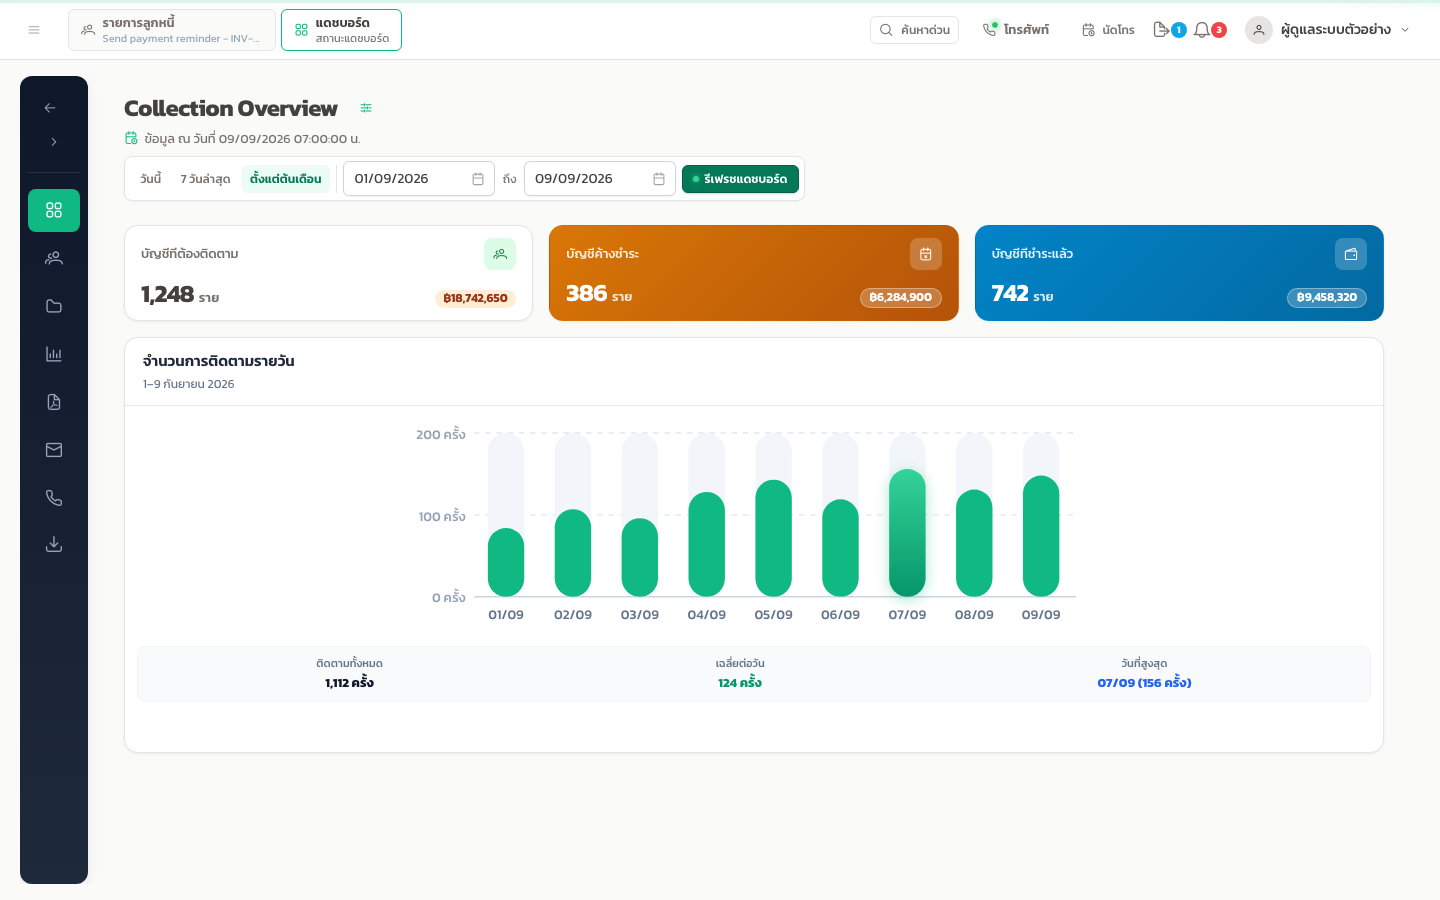Viewport: 1440px width, 900px height.
Task: Open the phone calls icon in sidebar
Action: click(x=54, y=498)
